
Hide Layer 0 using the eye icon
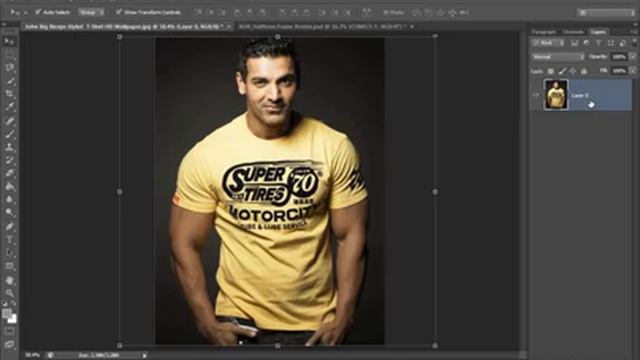536,95
